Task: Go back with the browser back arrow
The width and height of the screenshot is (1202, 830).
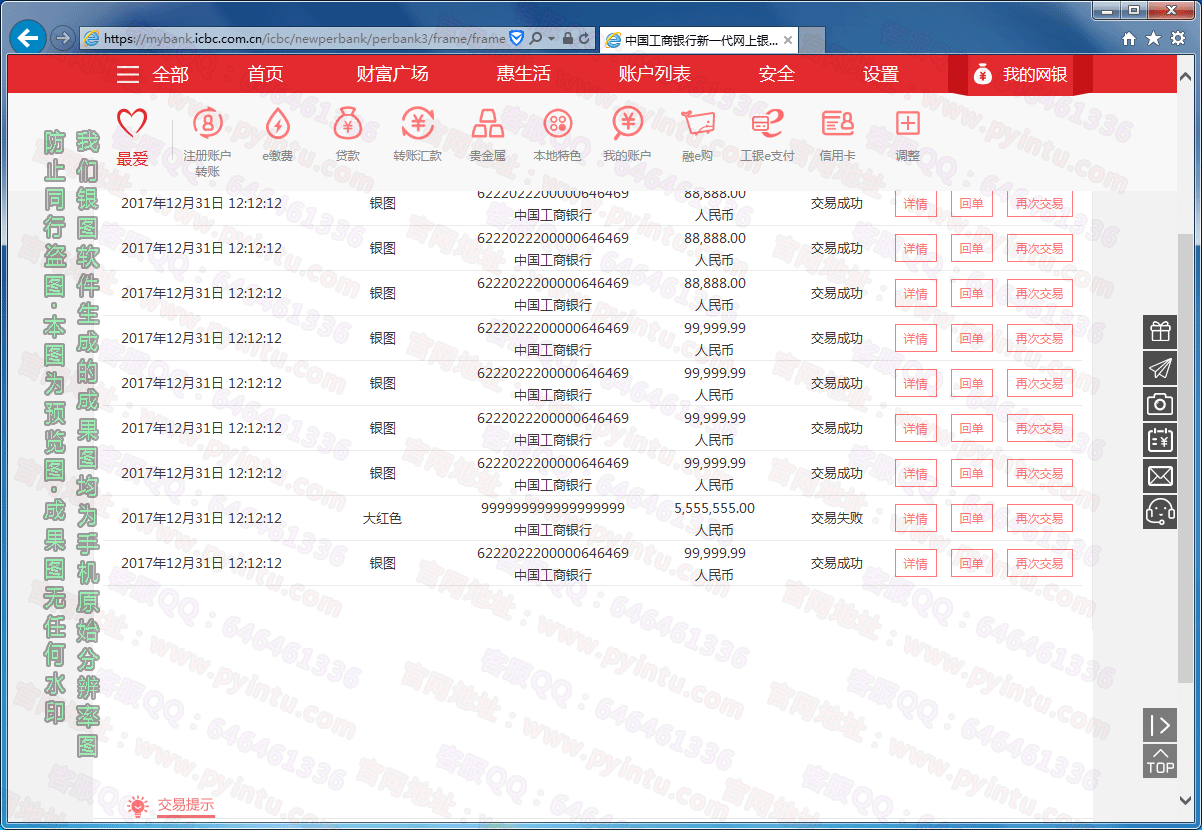Action: pos(29,38)
